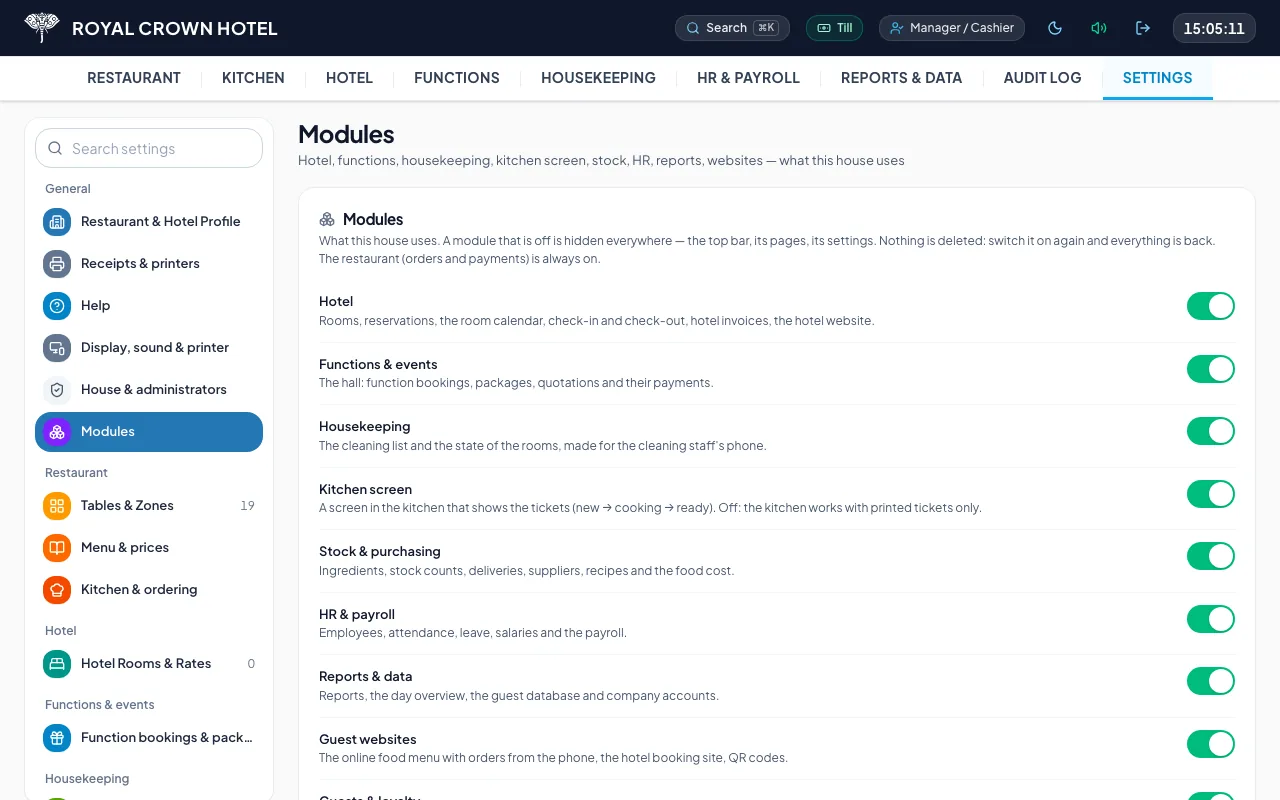The image size is (1280, 800).
Task: Open the Manager / Cashier user button
Action: tap(952, 28)
